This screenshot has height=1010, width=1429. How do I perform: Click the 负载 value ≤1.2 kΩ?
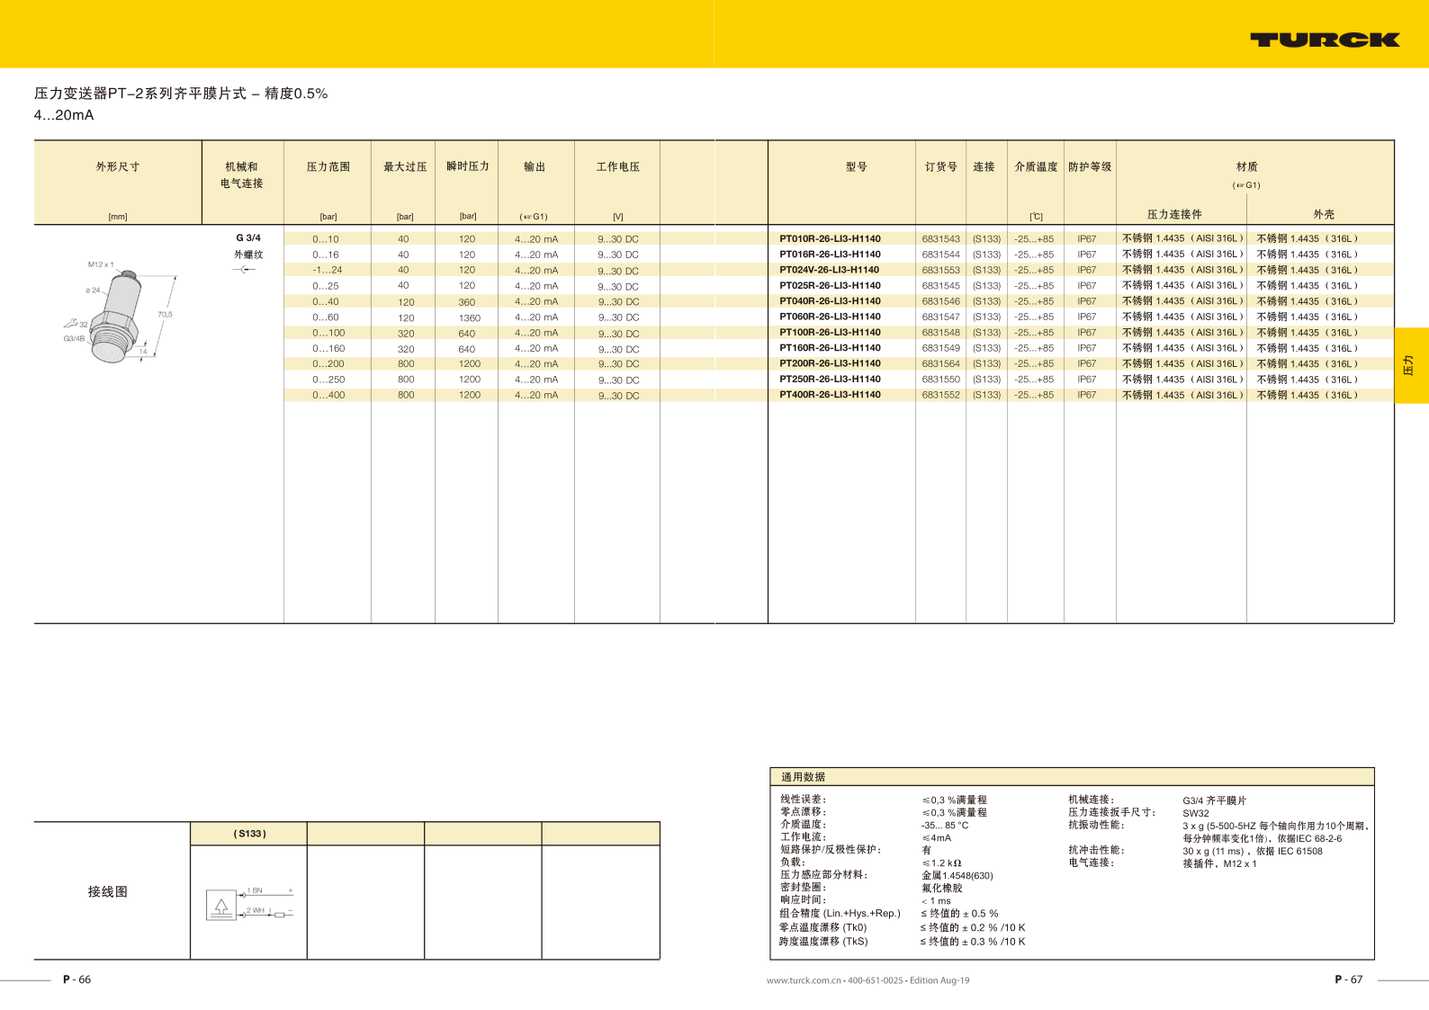[941, 863]
